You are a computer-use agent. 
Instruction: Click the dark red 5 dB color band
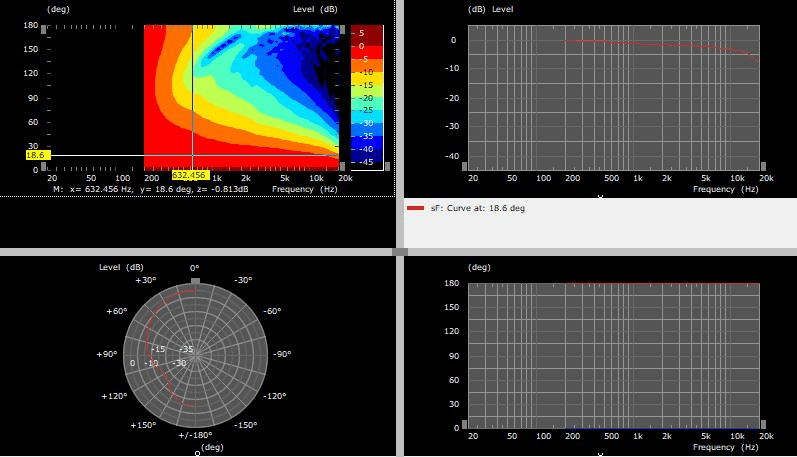[x=367, y=34]
